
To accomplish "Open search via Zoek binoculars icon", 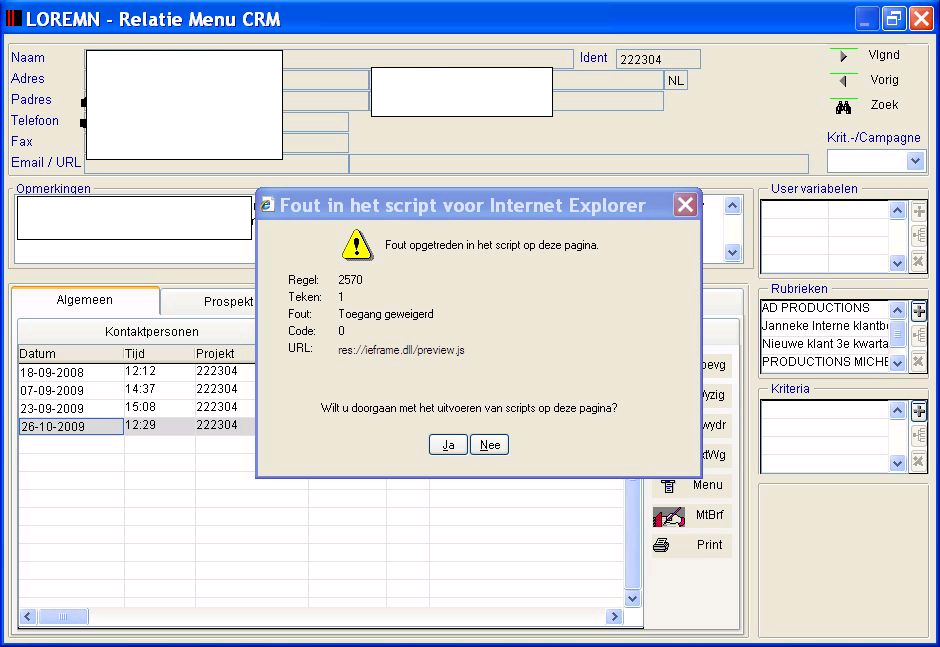I will pyautogui.click(x=843, y=107).
